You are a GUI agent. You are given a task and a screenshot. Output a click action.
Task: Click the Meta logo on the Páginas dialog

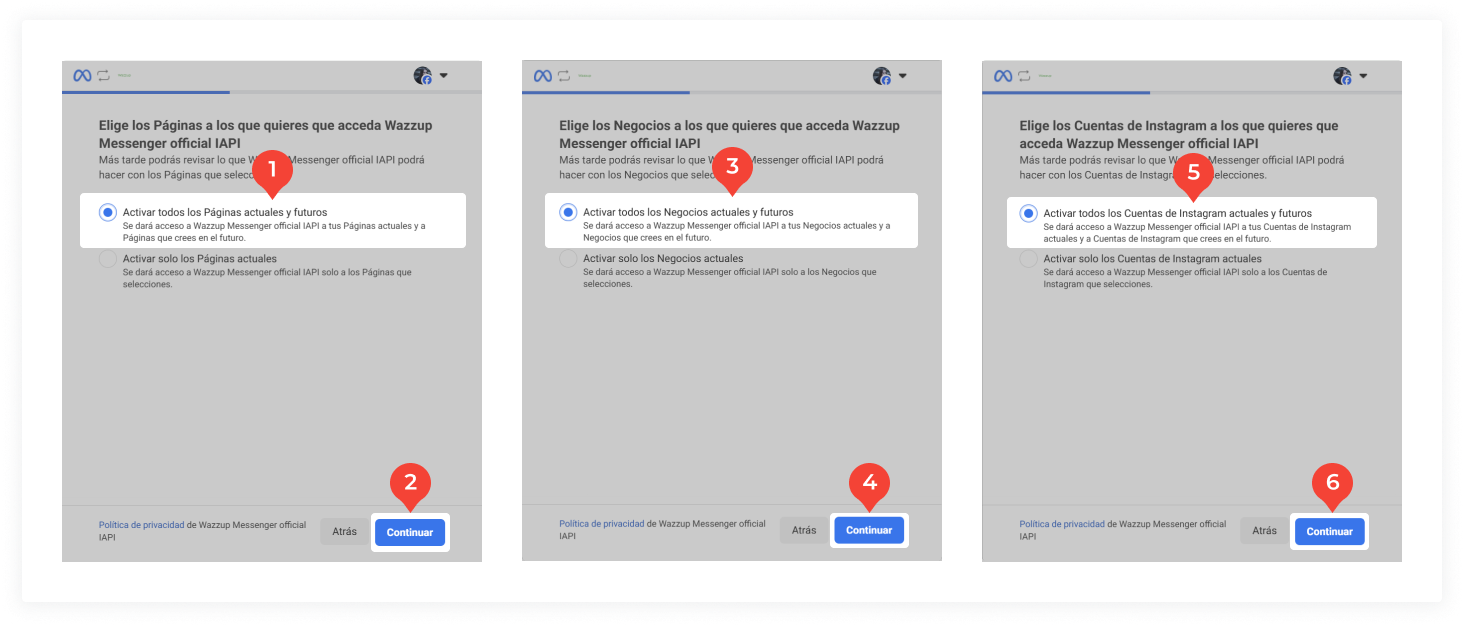click(84, 74)
